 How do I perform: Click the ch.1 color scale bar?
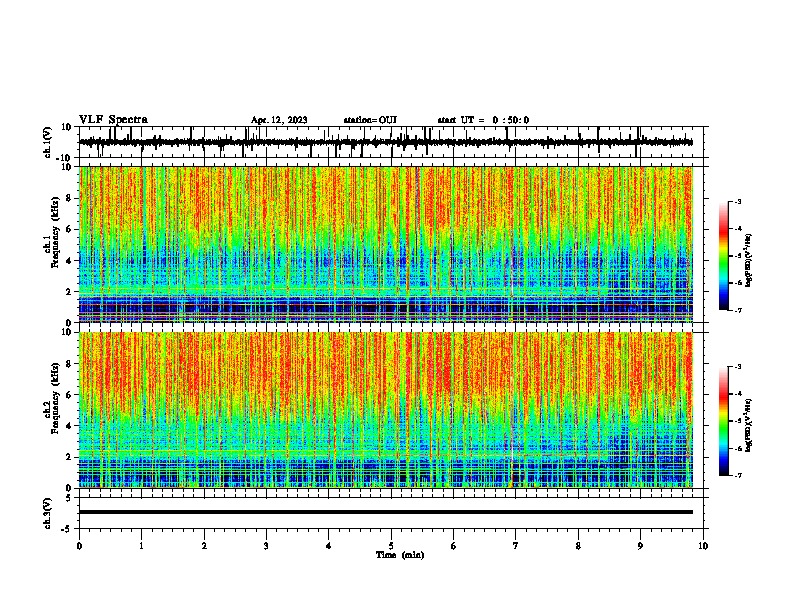(x=723, y=256)
